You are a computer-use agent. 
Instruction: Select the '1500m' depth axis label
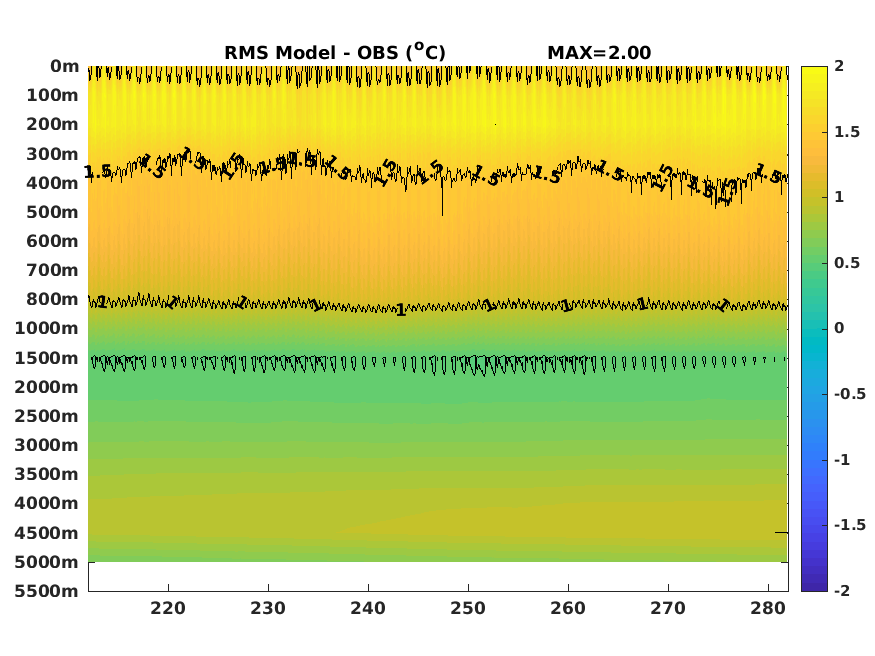[x=46, y=358]
